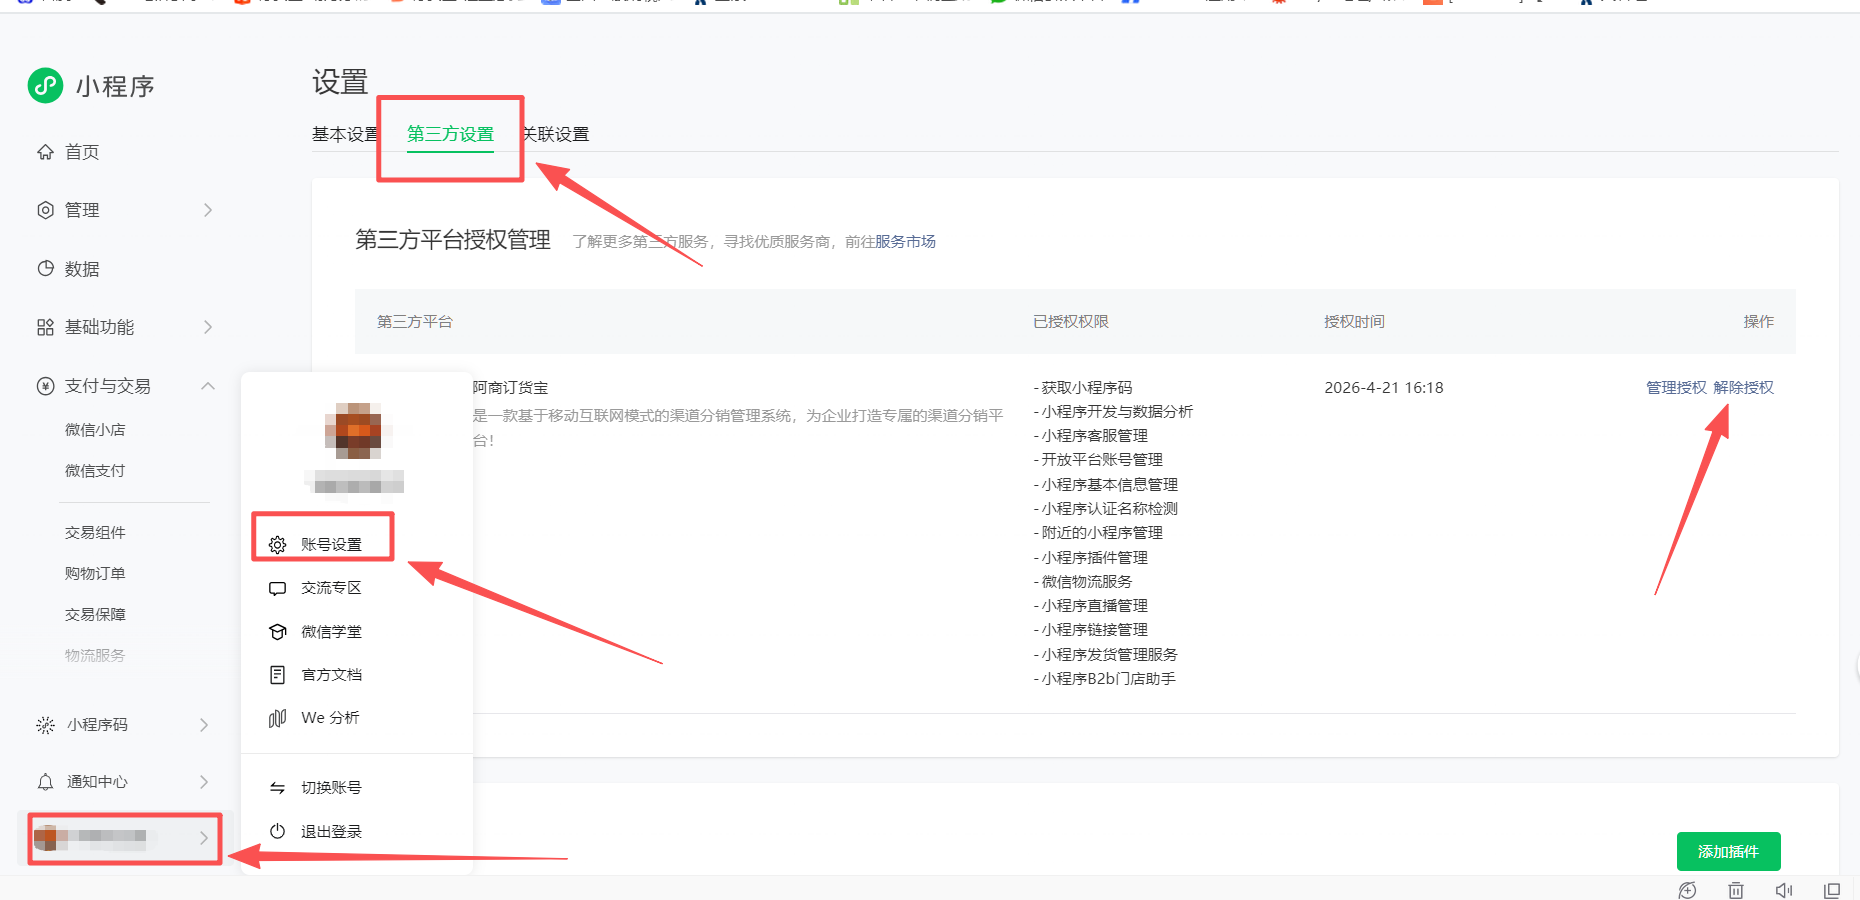Screen dimensions: 1860x900
Task: Expand the 管理 menu chevron
Action: pos(208,210)
